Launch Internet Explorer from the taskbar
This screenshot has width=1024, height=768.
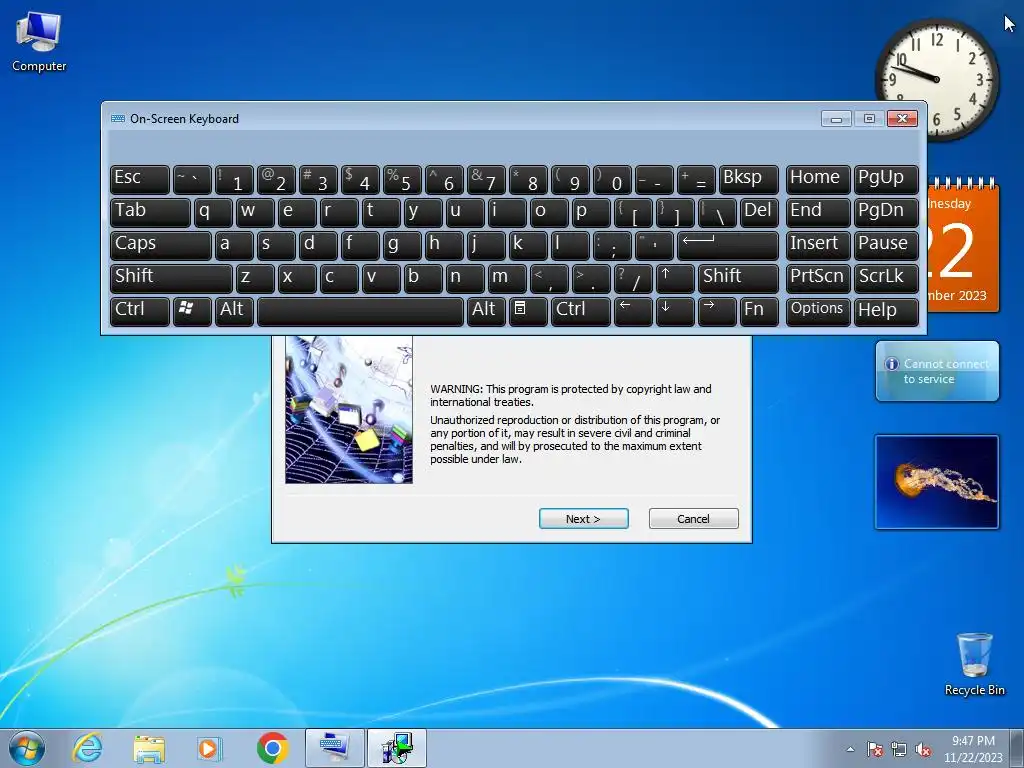88,748
